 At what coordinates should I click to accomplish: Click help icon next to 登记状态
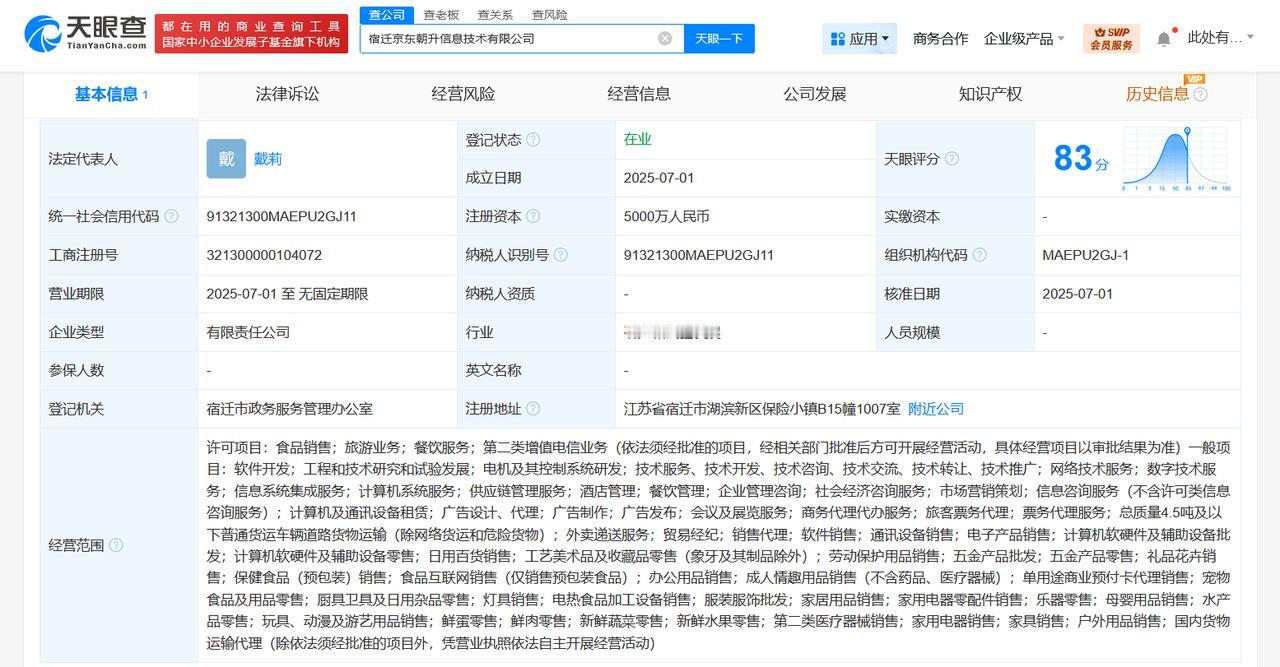tap(533, 140)
